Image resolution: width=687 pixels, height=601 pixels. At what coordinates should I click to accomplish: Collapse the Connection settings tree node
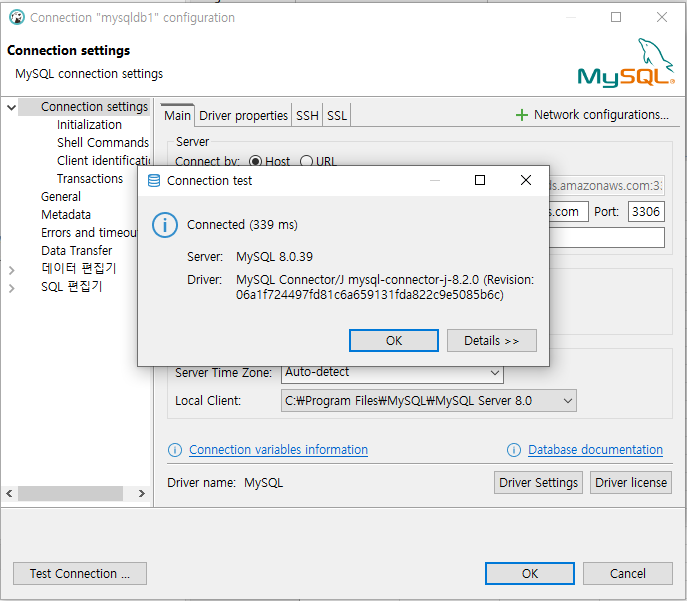point(12,107)
